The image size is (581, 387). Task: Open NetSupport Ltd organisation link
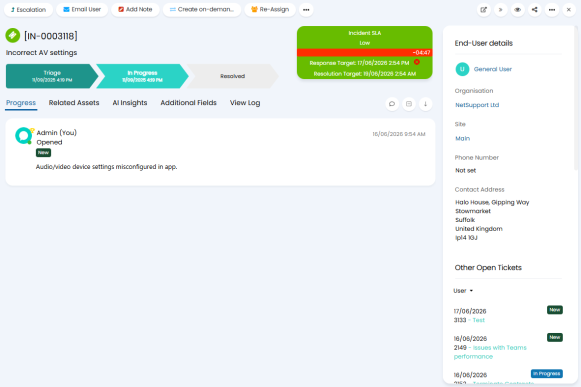[477, 105]
